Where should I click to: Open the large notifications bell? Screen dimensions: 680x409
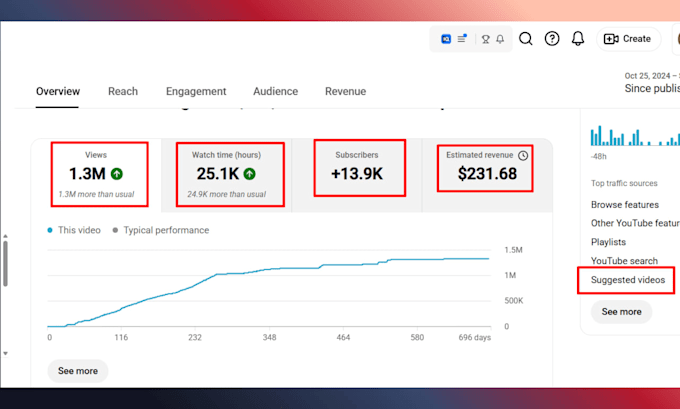[578, 39]
